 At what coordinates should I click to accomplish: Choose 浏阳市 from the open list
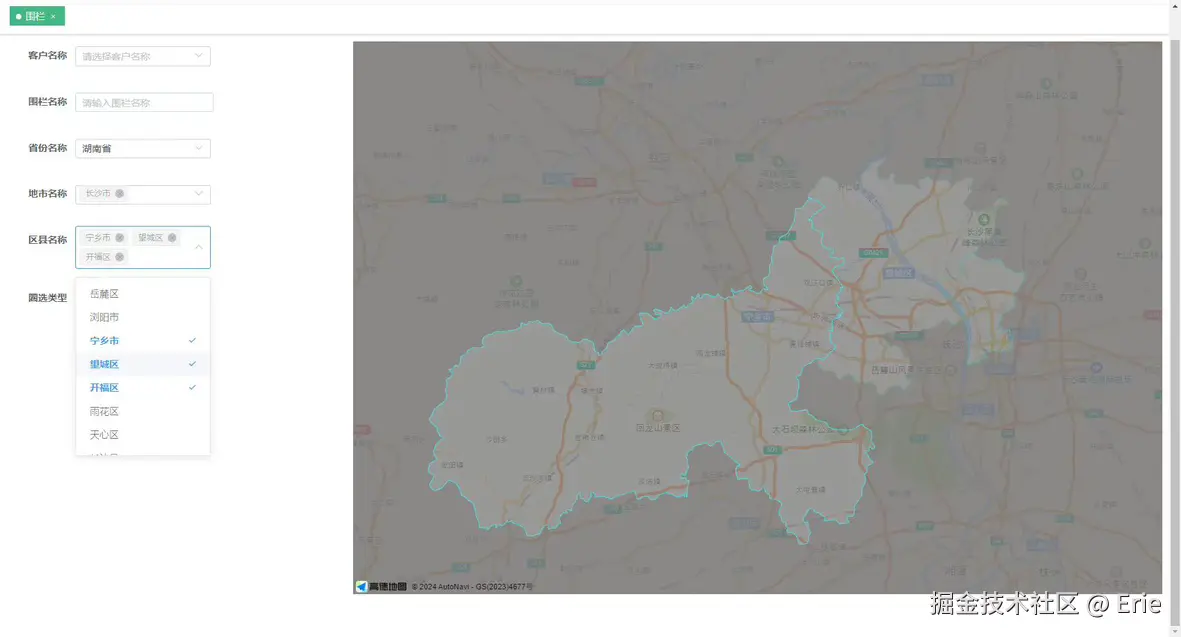[104, 316]
